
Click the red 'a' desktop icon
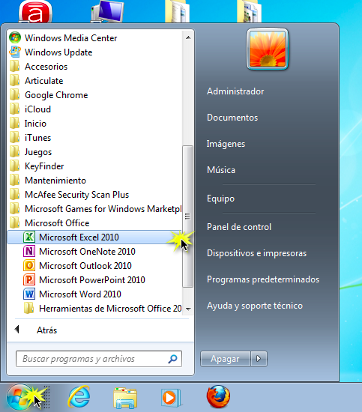coord(35,12)
